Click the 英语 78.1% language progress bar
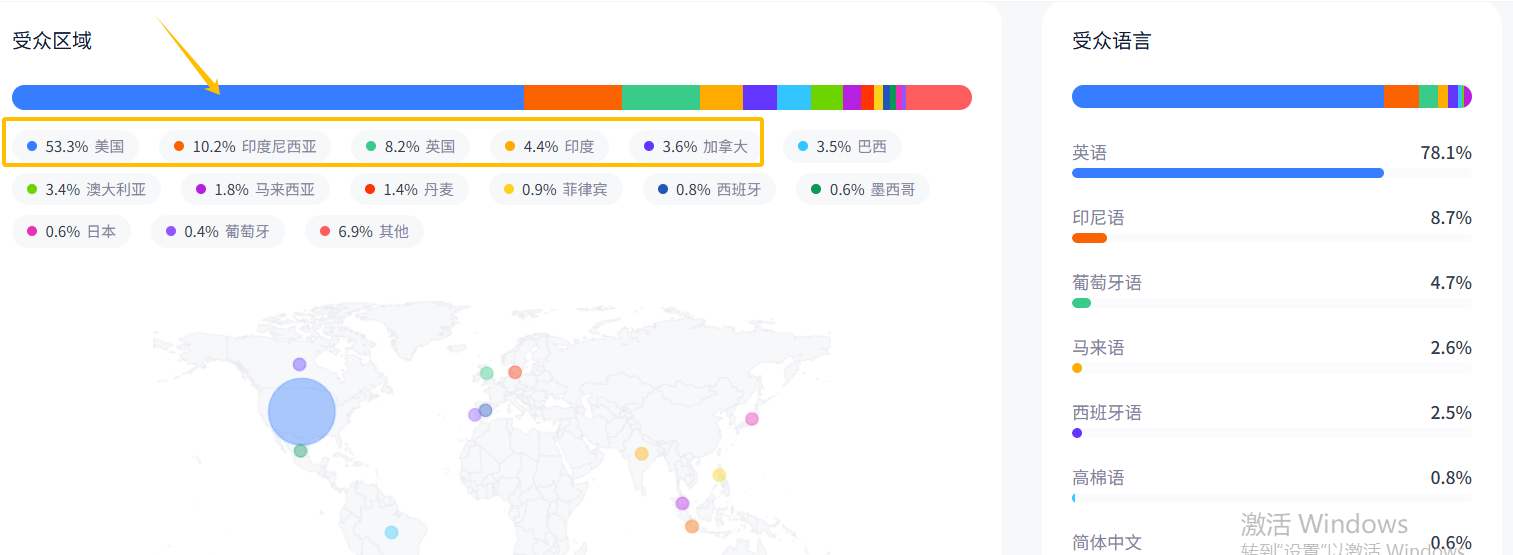 click(1227, 173)
